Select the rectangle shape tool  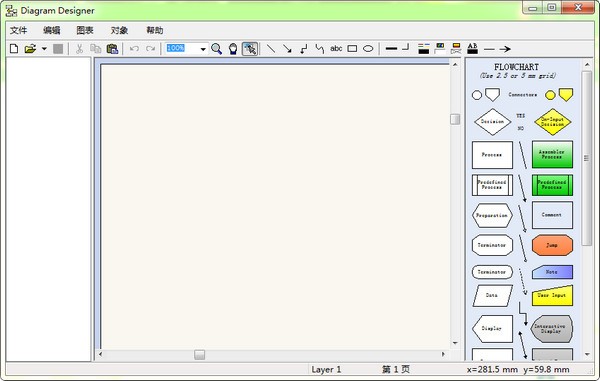pos(352,49)
